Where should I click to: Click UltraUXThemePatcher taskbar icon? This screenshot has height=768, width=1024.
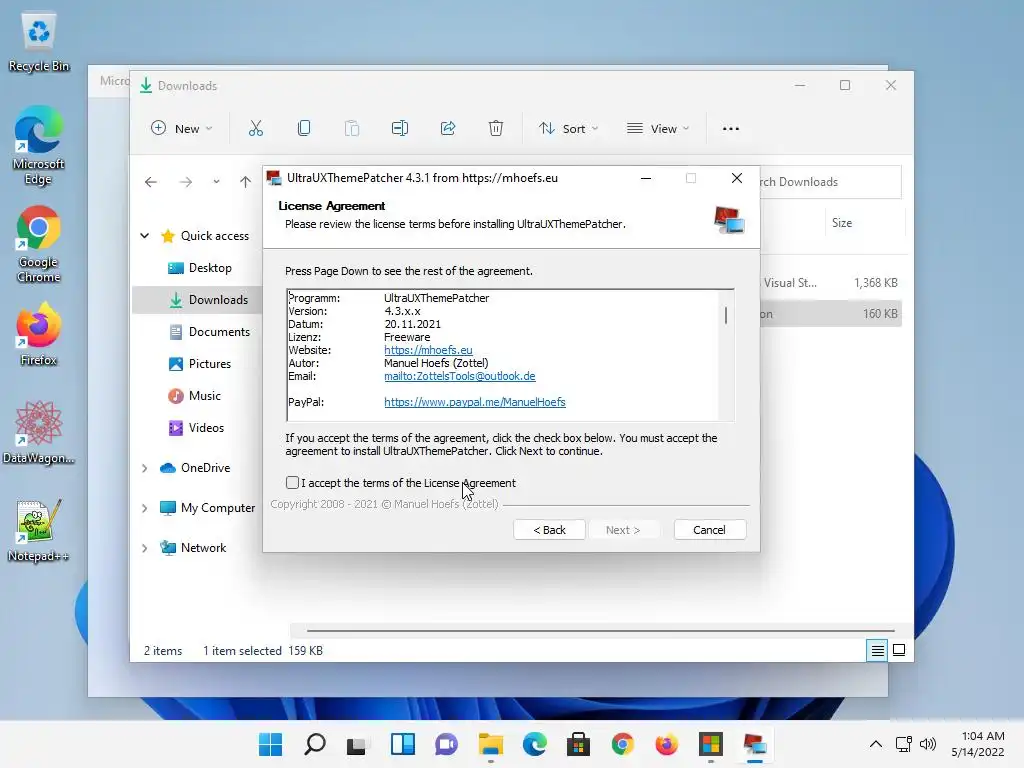(x=754, y=744)
